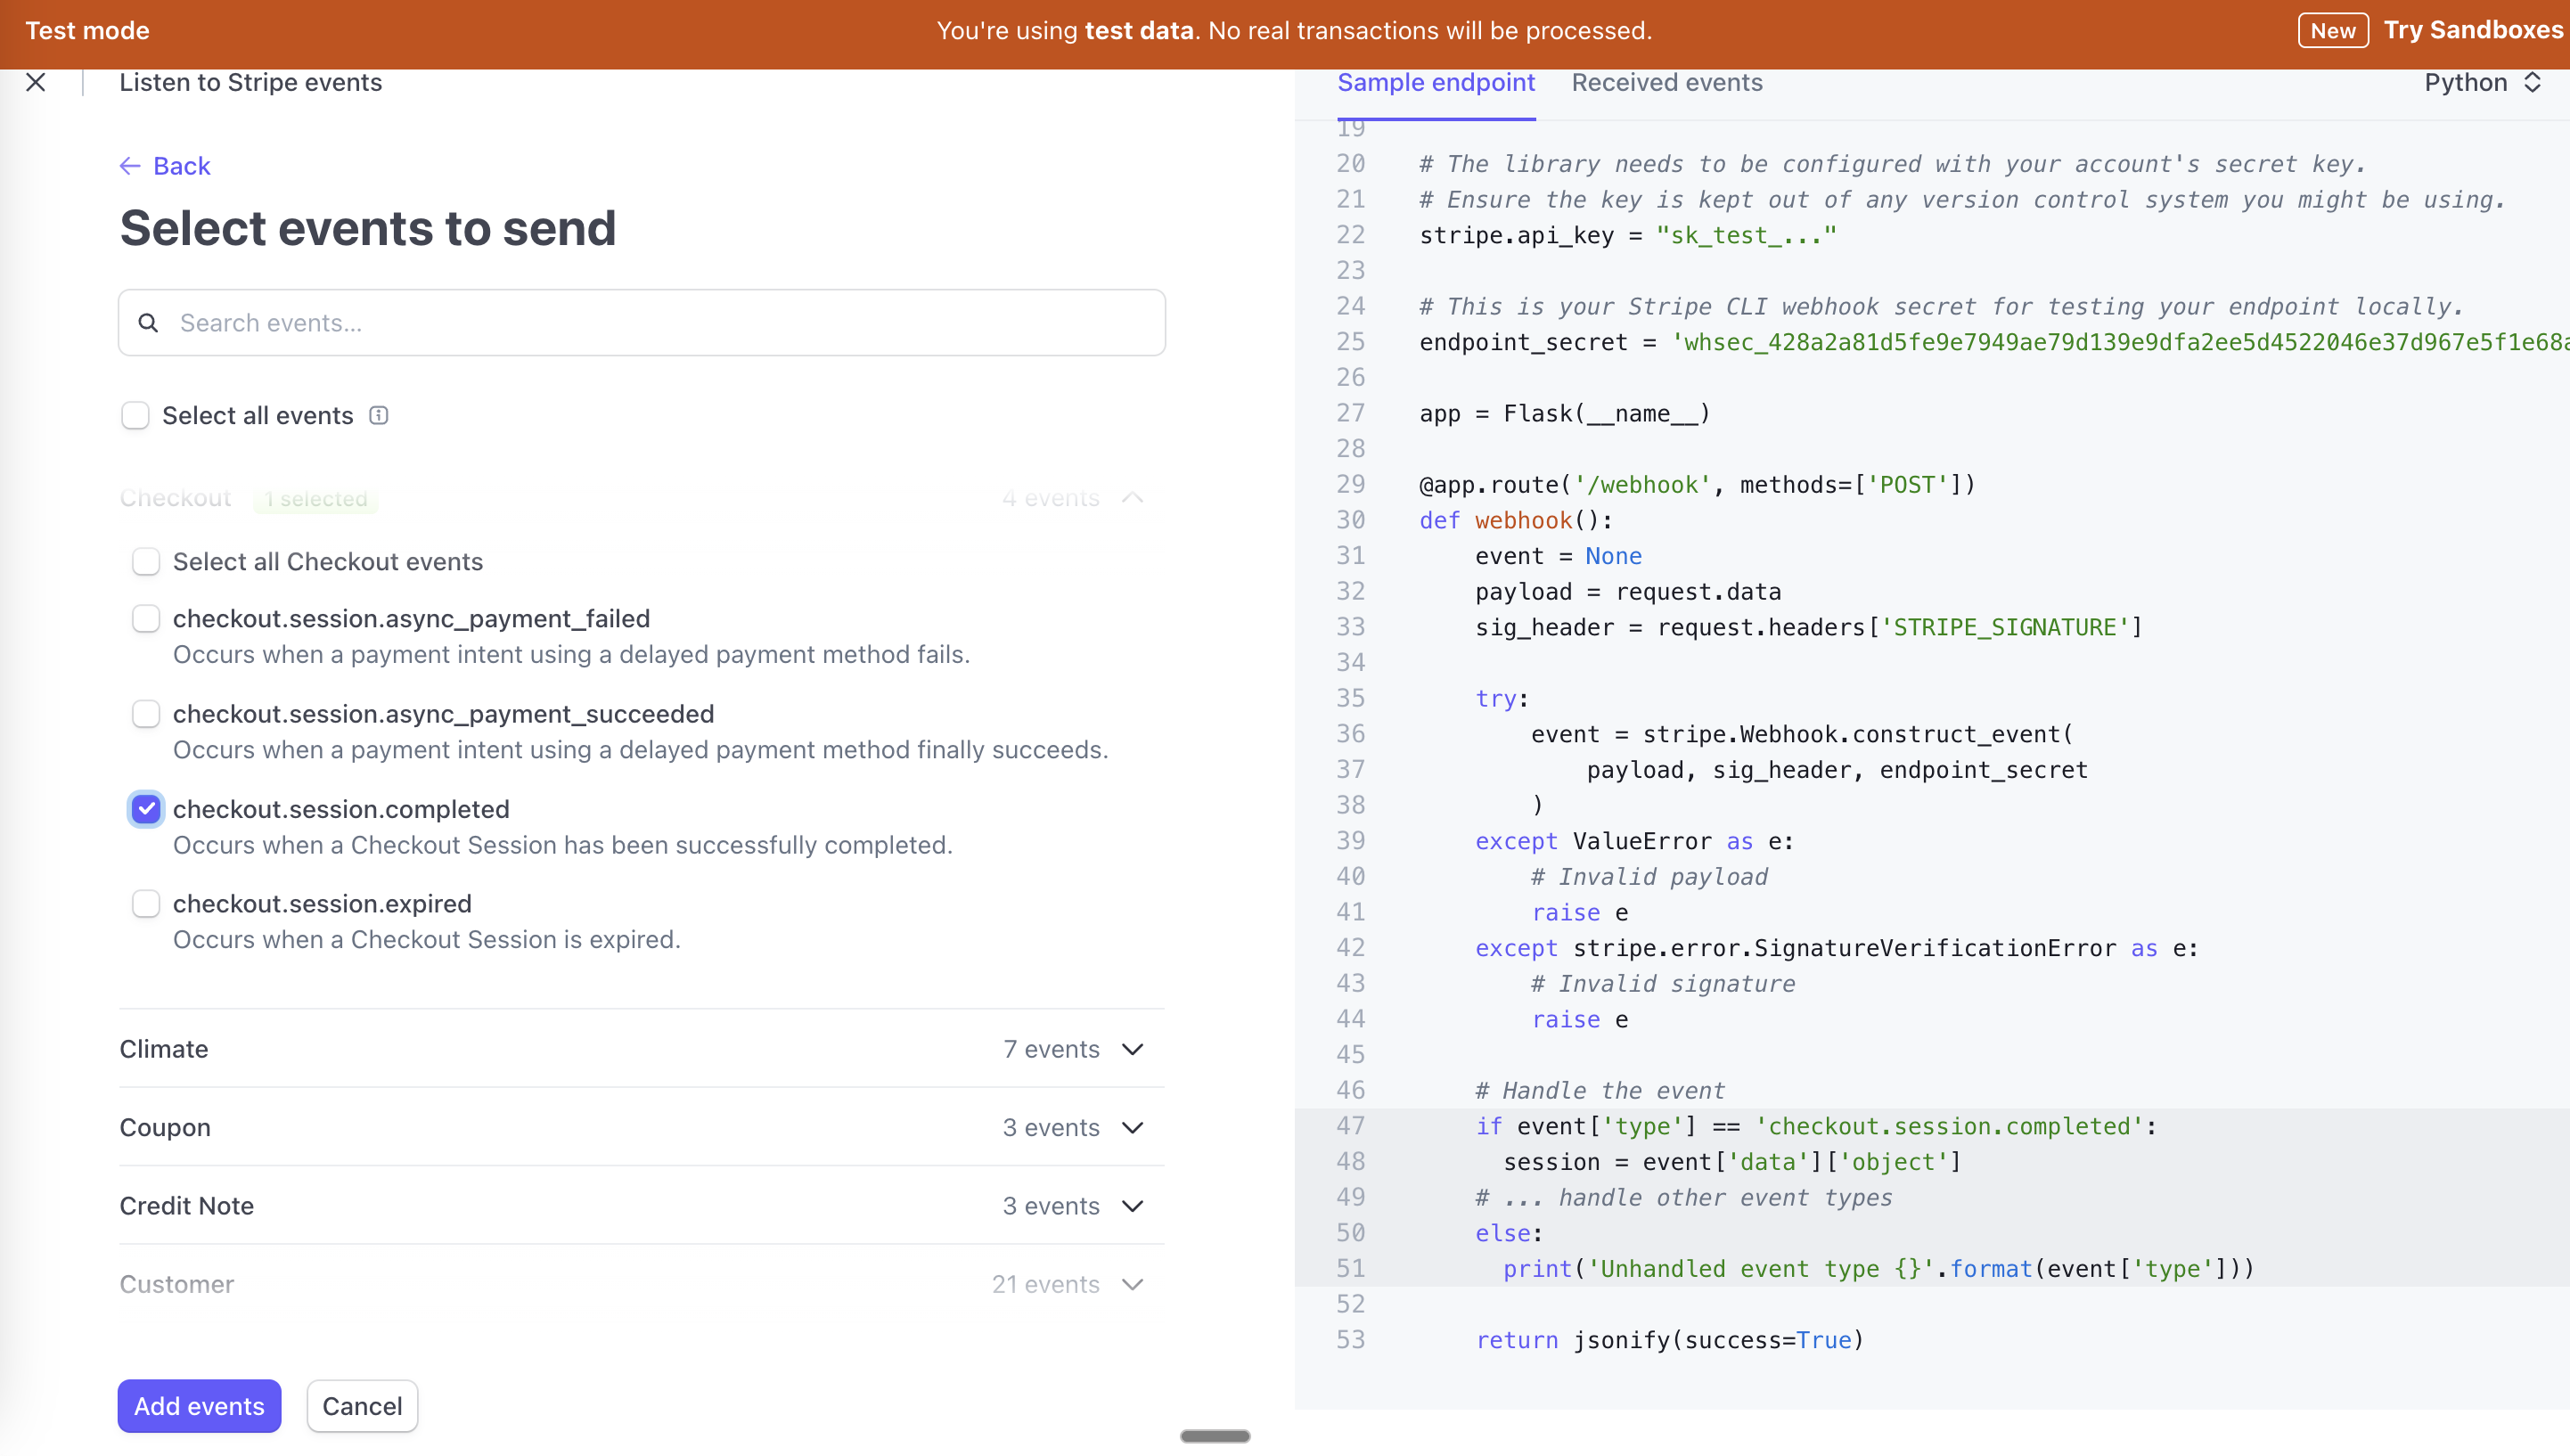
Task: Click the checkout.session.completed event name
Action: point(341,809)
